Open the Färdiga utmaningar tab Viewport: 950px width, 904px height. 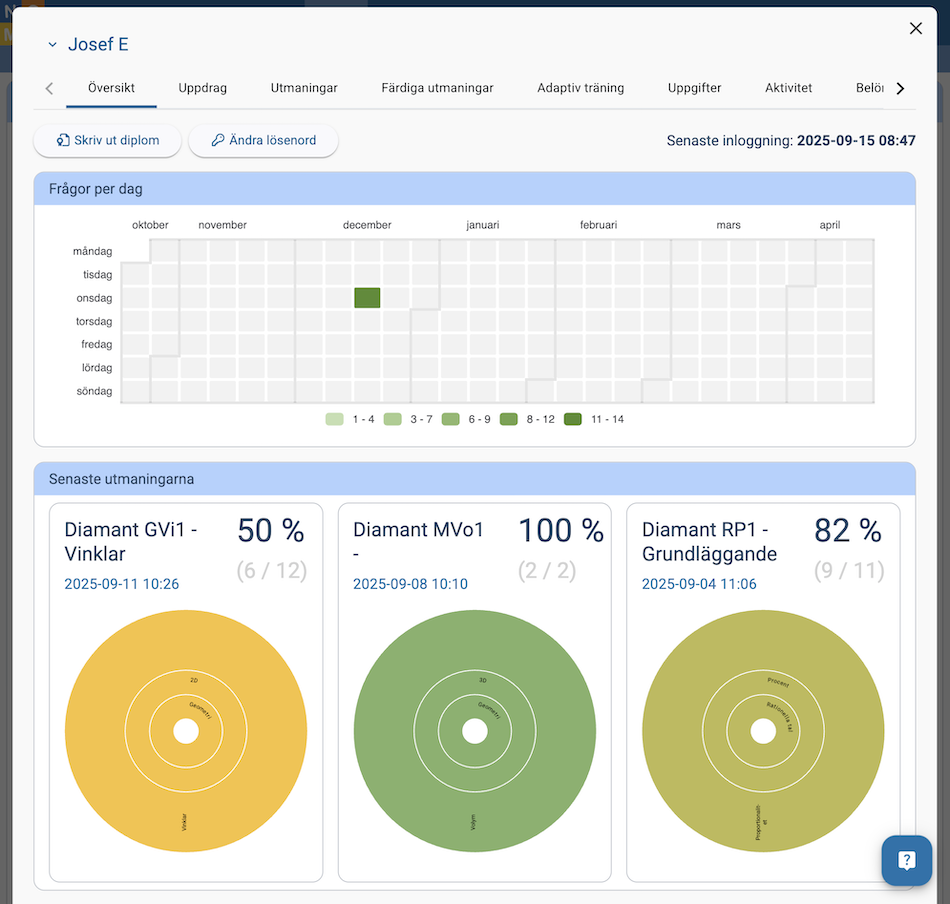pyautogui.click(x=437, y=88)
